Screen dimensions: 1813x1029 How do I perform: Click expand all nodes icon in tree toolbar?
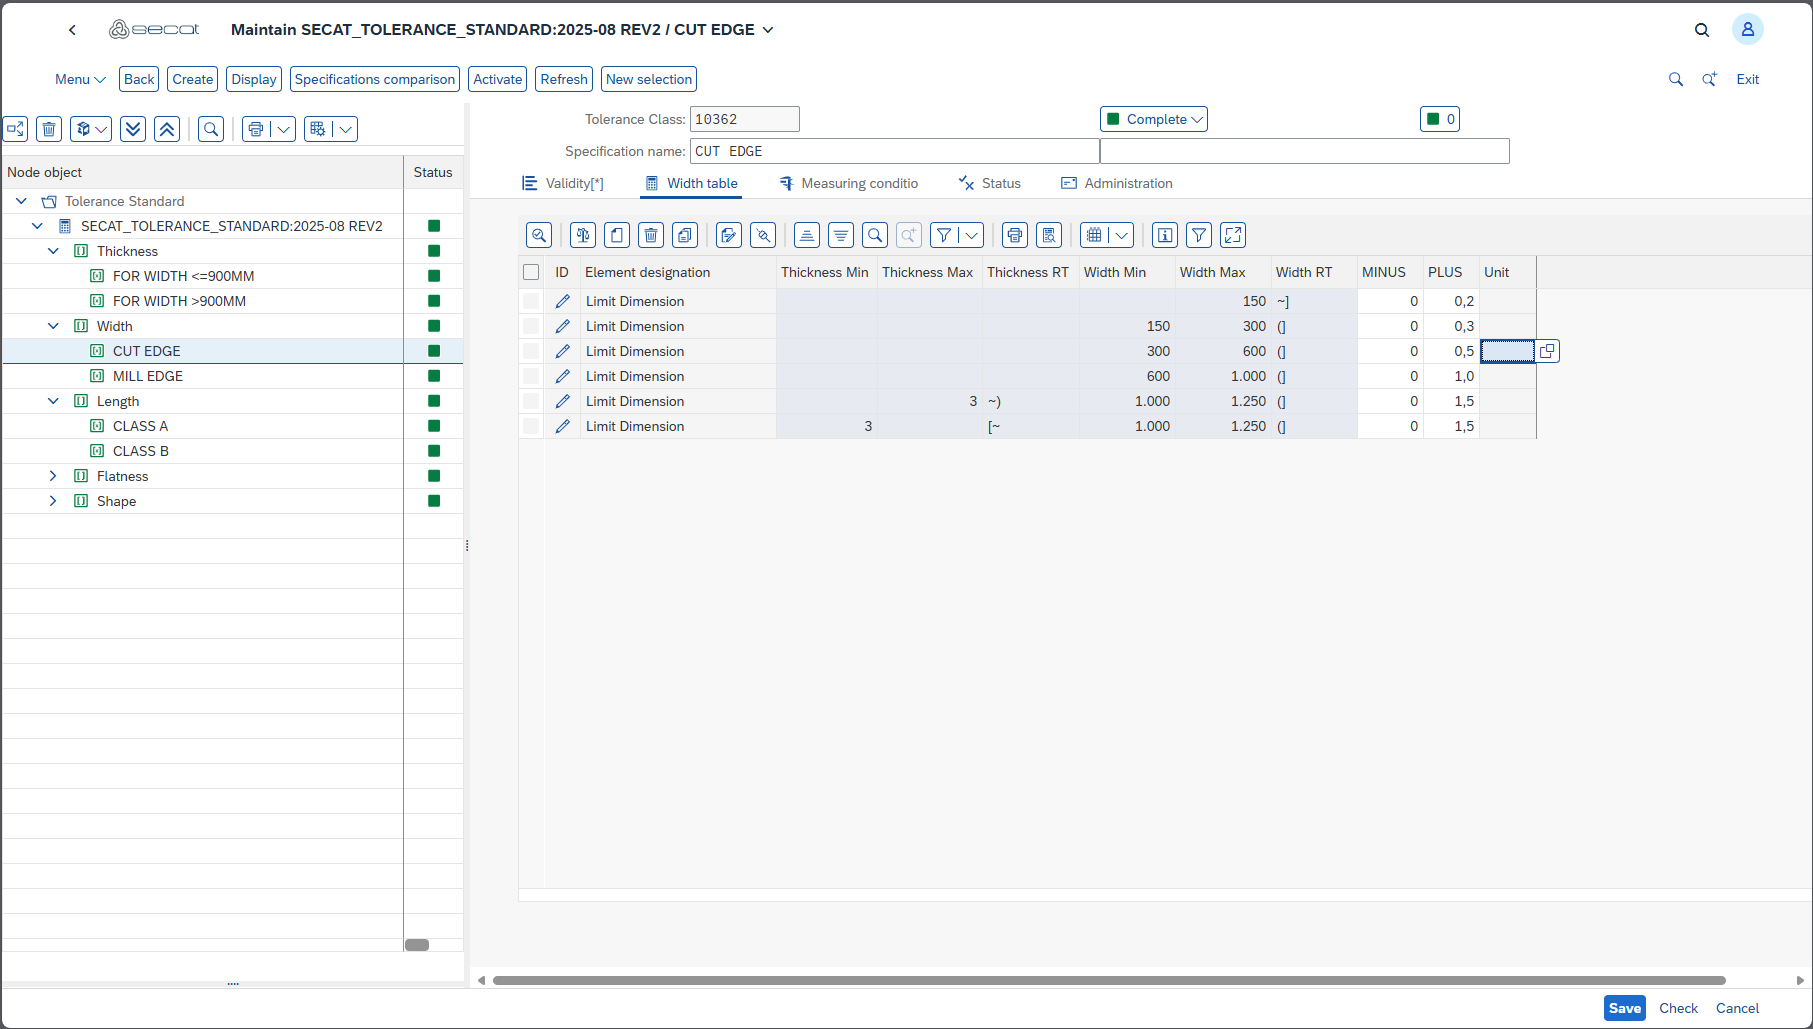pos(133,129)
